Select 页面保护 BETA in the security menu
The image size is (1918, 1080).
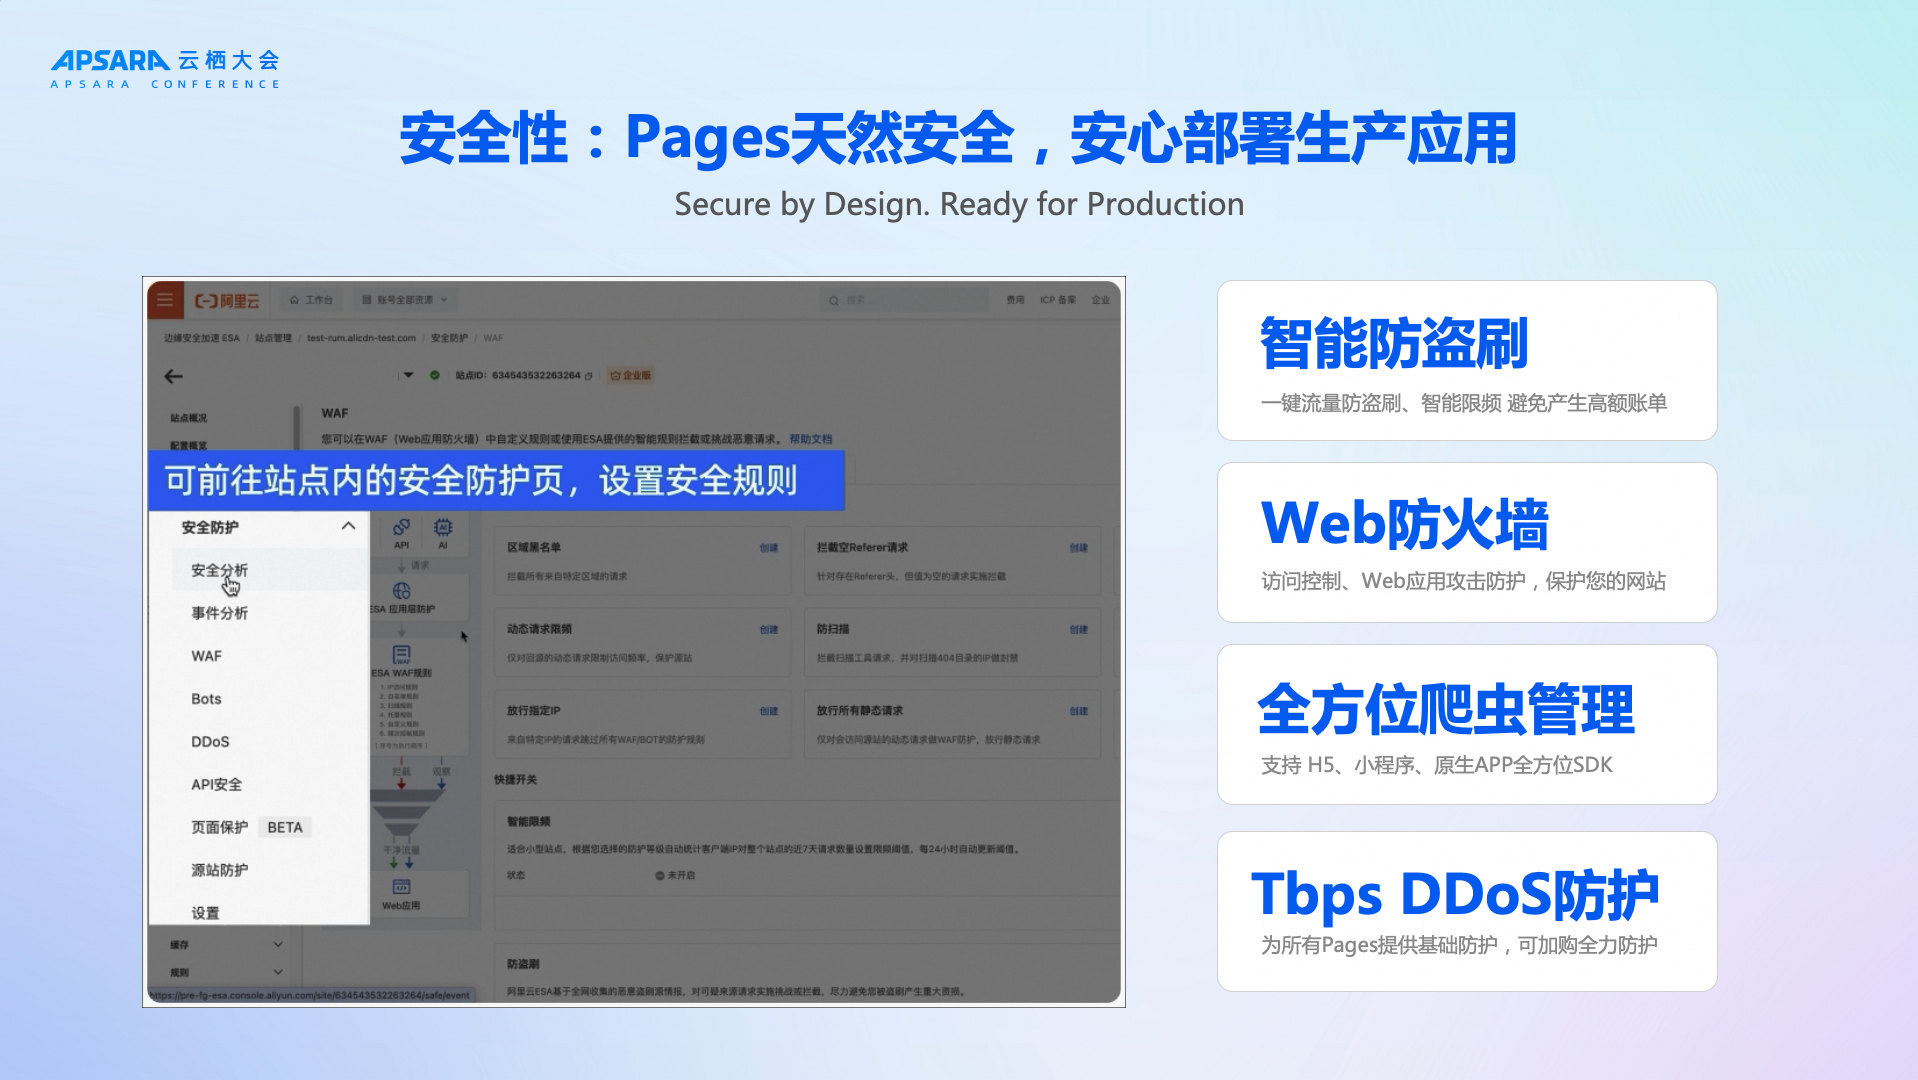tap(250, 827)
